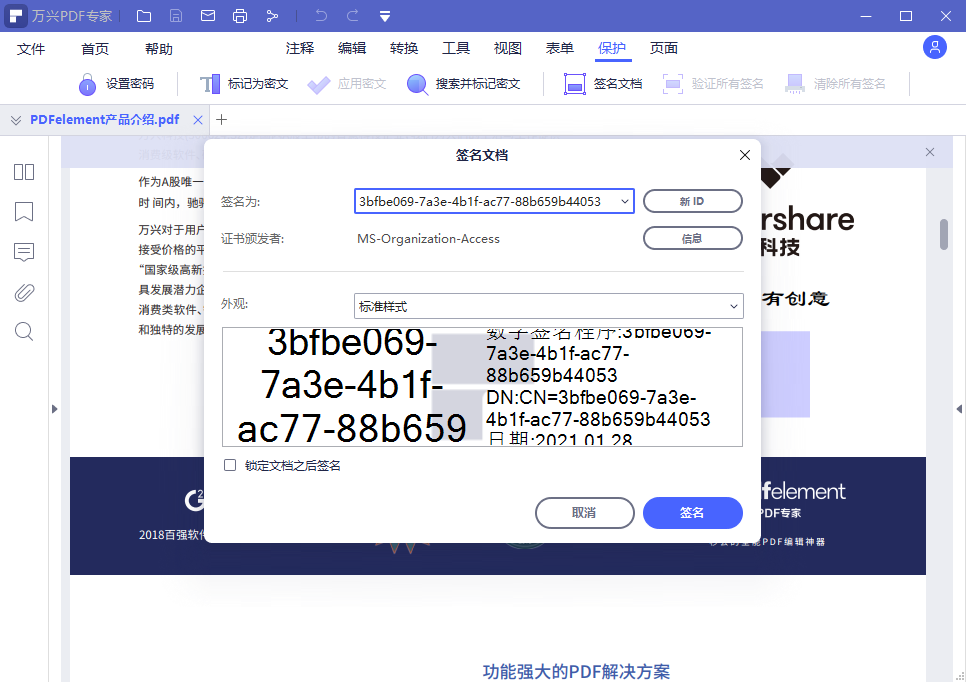Expand the dropdown arrow in the title bar
The width and height of the screenshot is (966, 682).
click(x=385, y=15)
